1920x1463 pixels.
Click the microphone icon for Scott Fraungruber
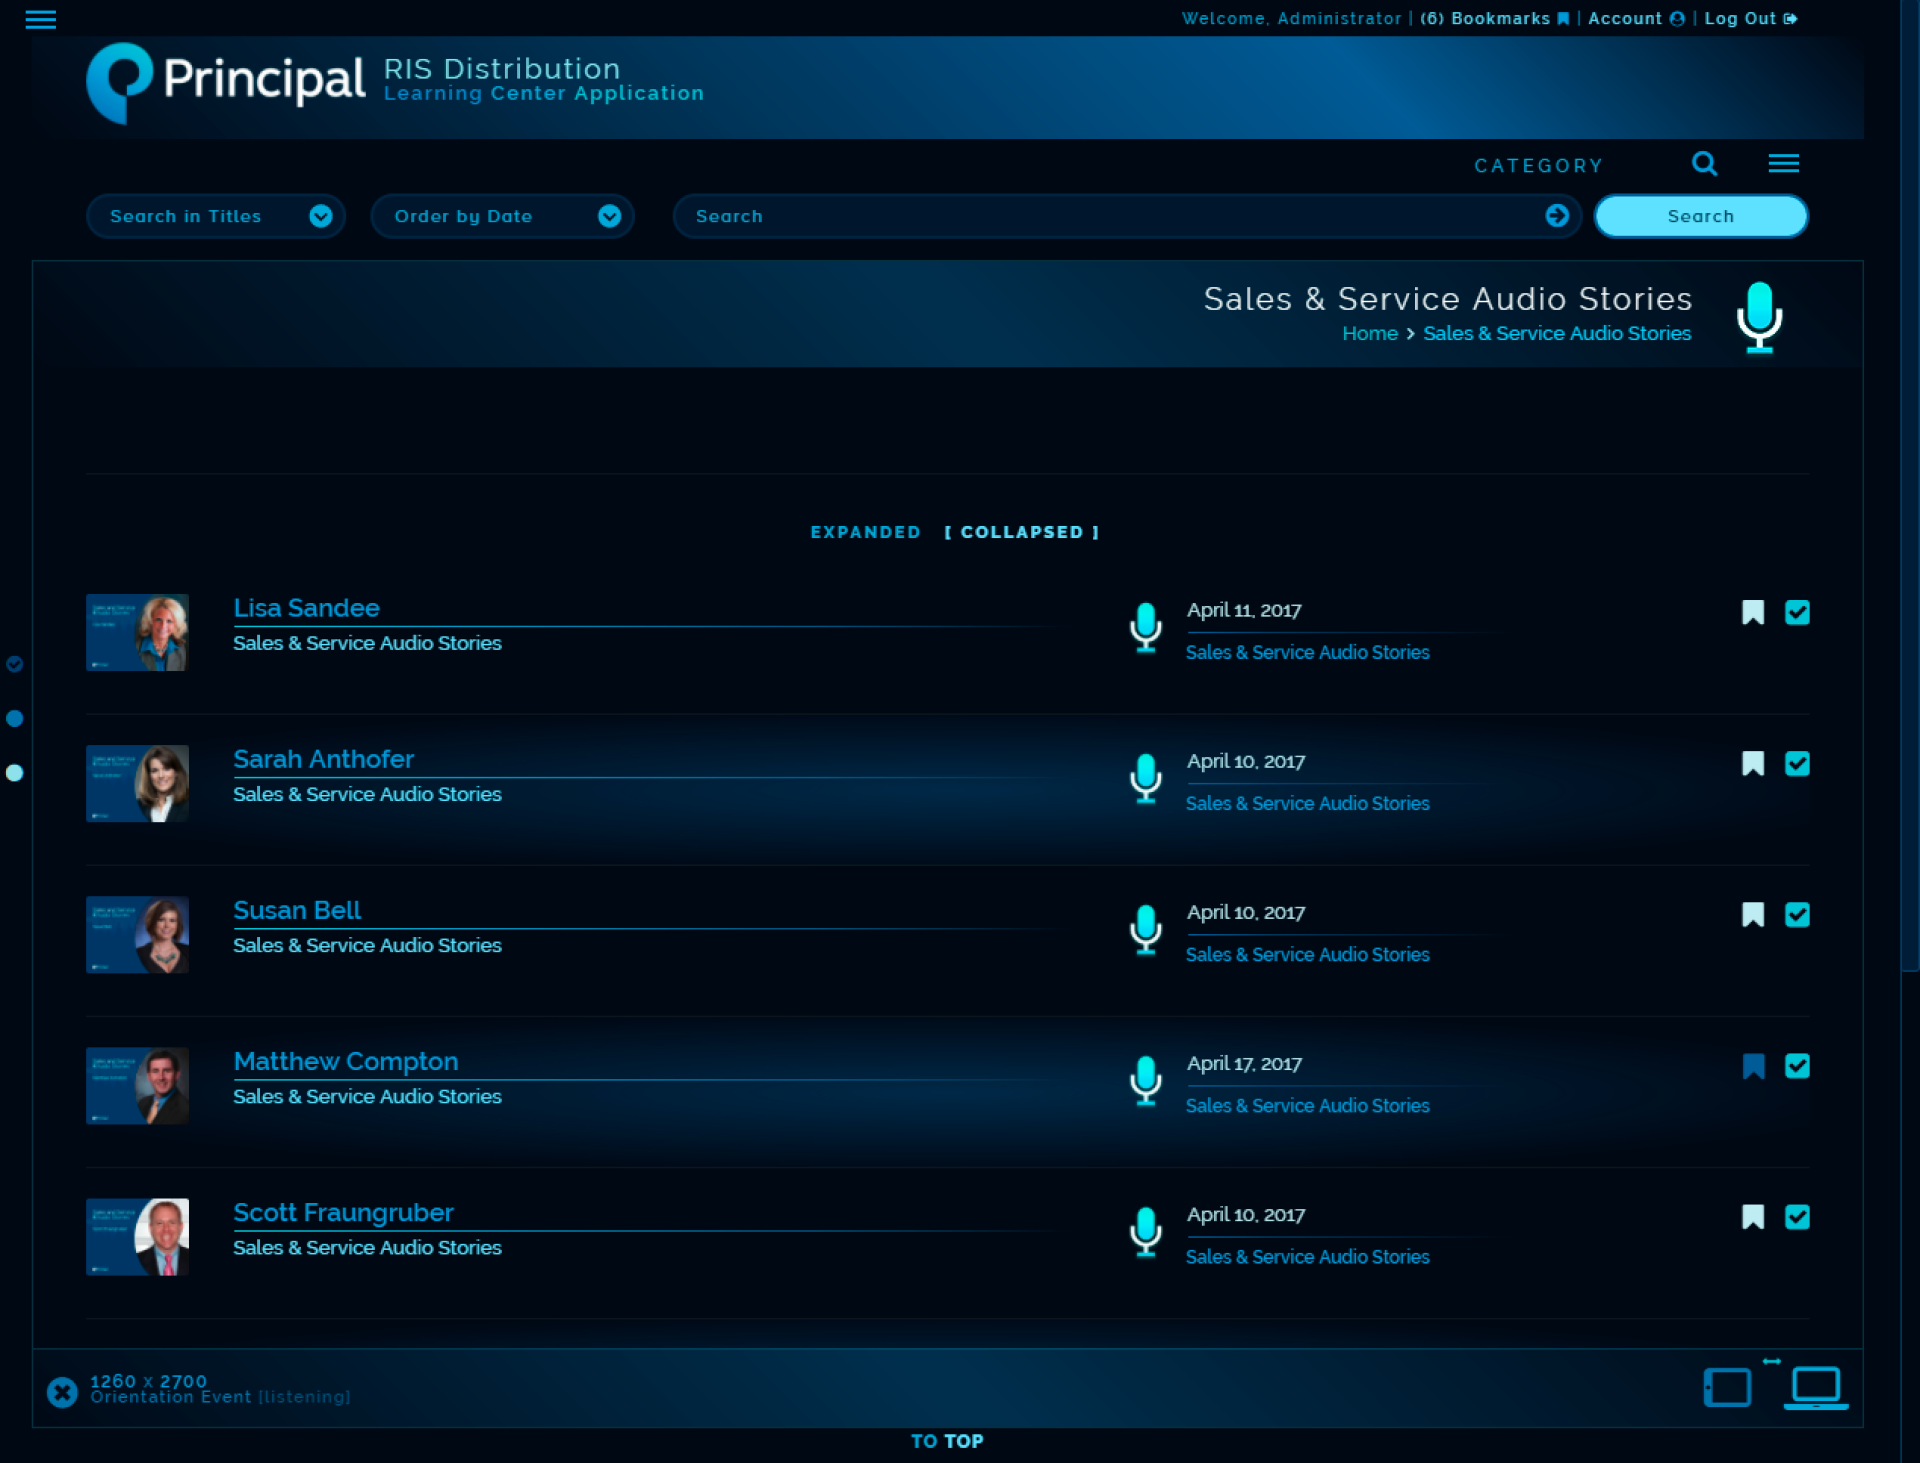click(1146, 1232)
